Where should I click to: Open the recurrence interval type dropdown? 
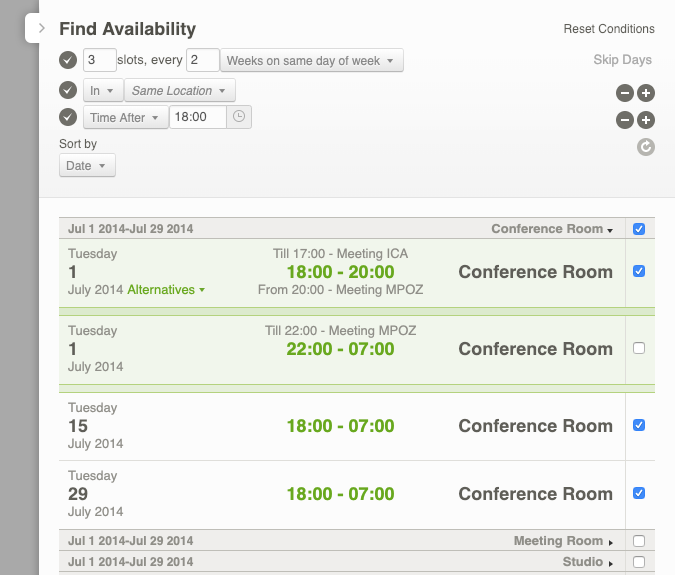(313, 61)
